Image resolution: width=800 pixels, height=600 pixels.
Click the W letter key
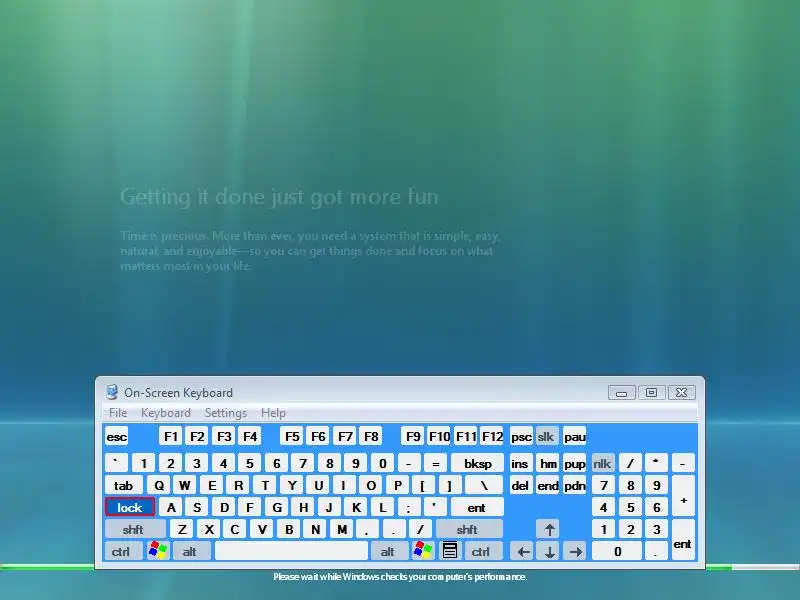tap(185, 485)
